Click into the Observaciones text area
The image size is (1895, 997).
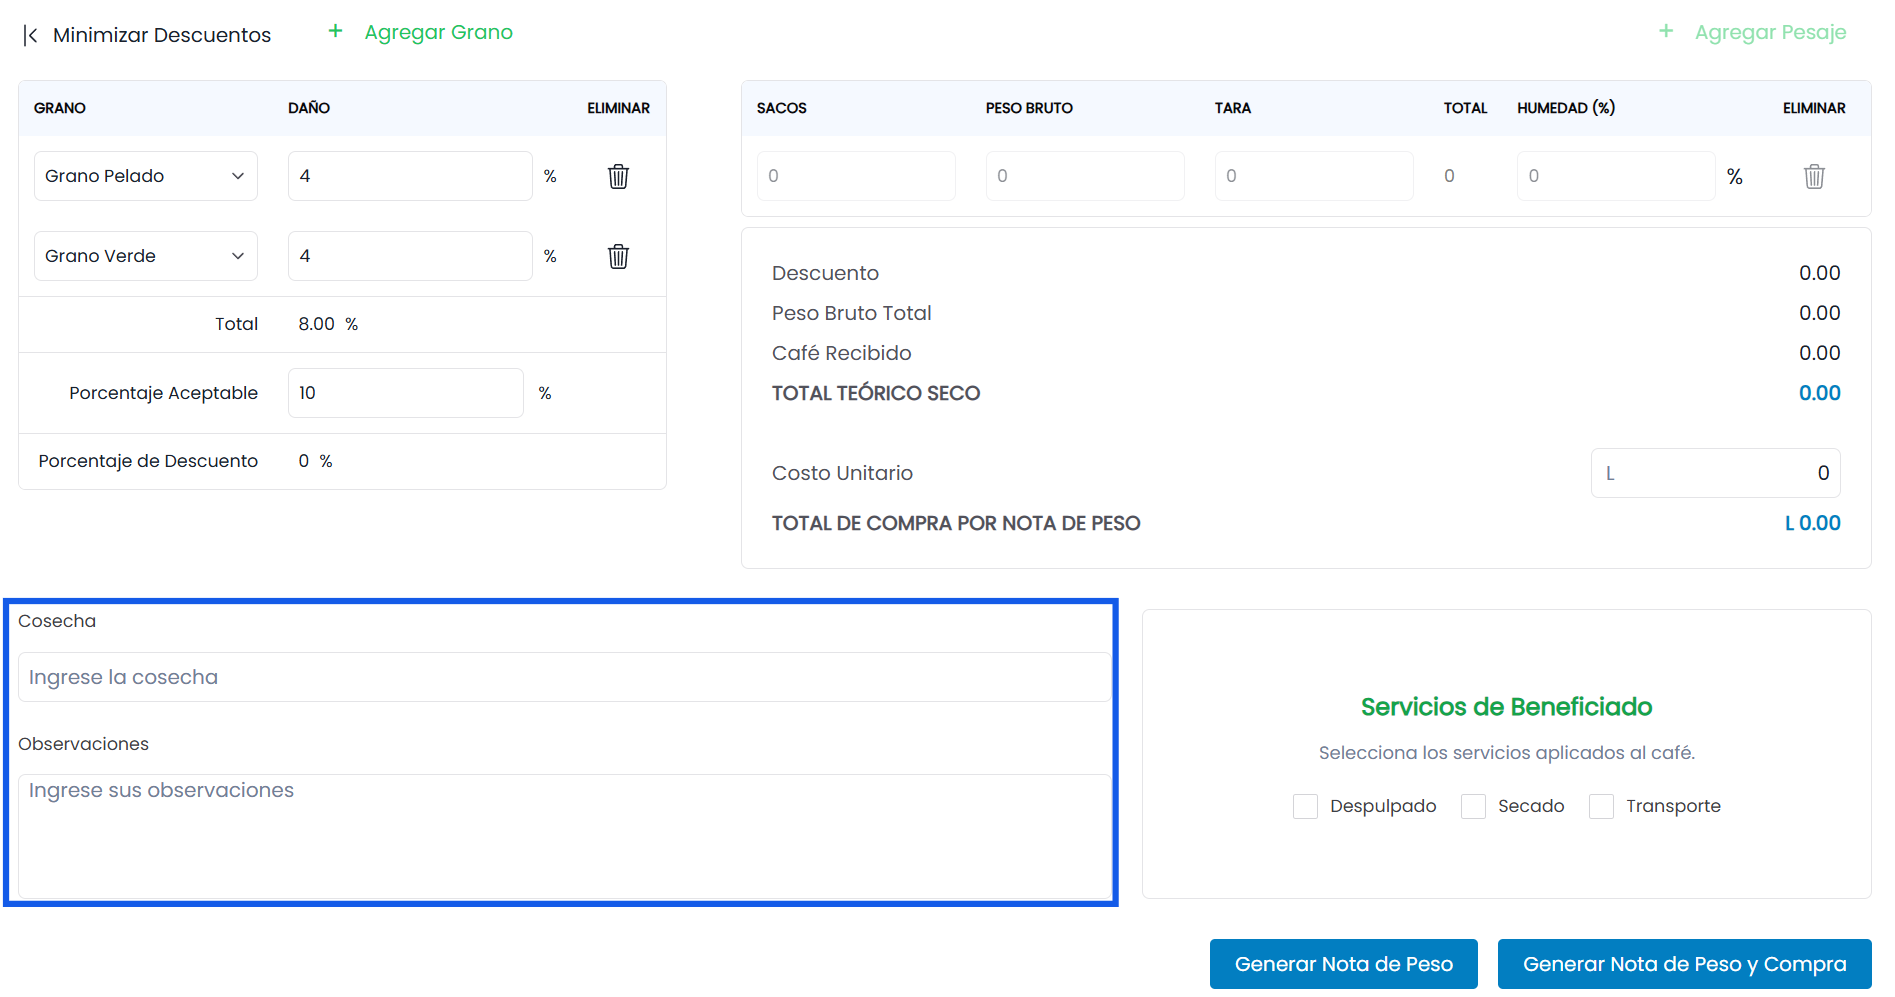pyautogui.click(x=564, y=836)
